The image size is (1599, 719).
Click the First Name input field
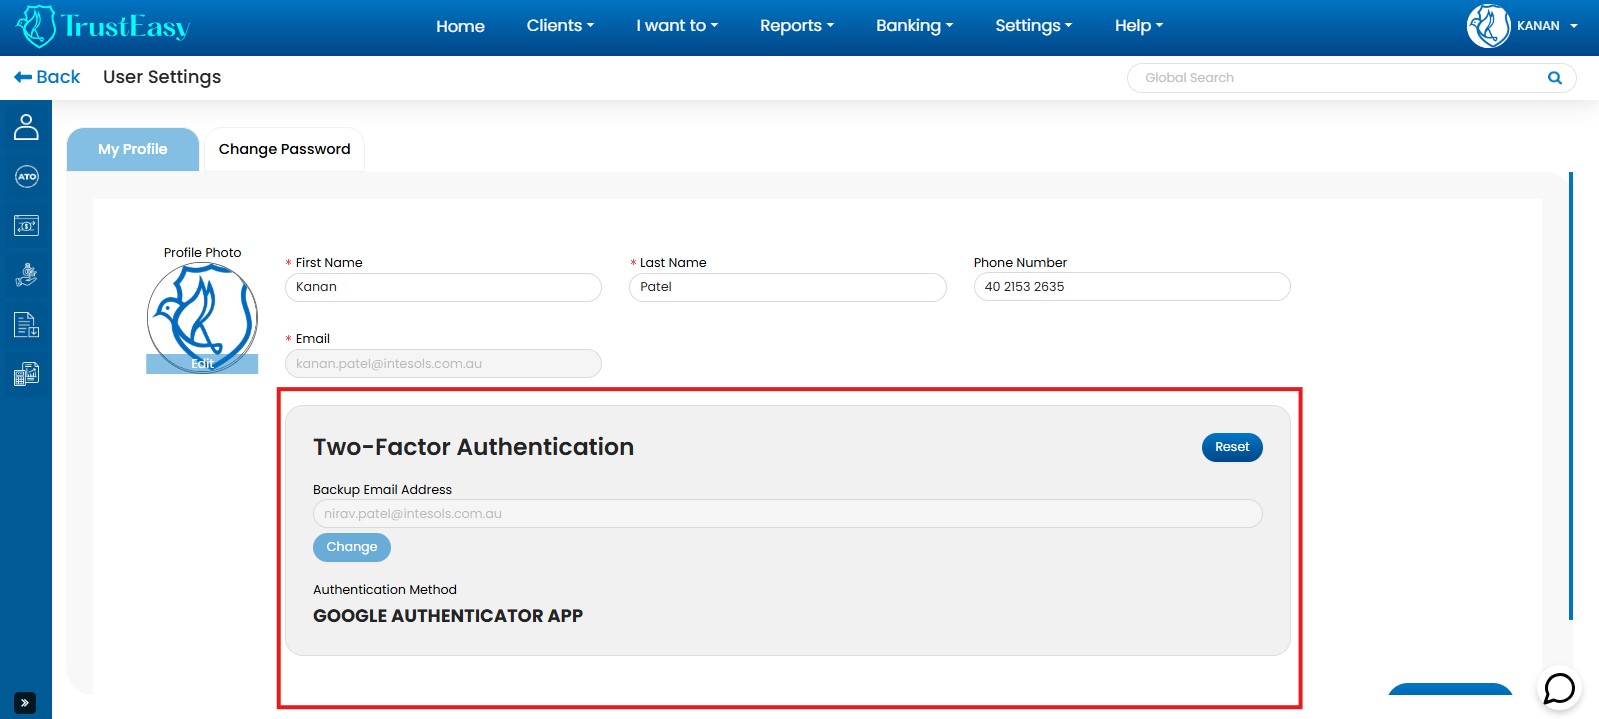(x=443, y=287)
